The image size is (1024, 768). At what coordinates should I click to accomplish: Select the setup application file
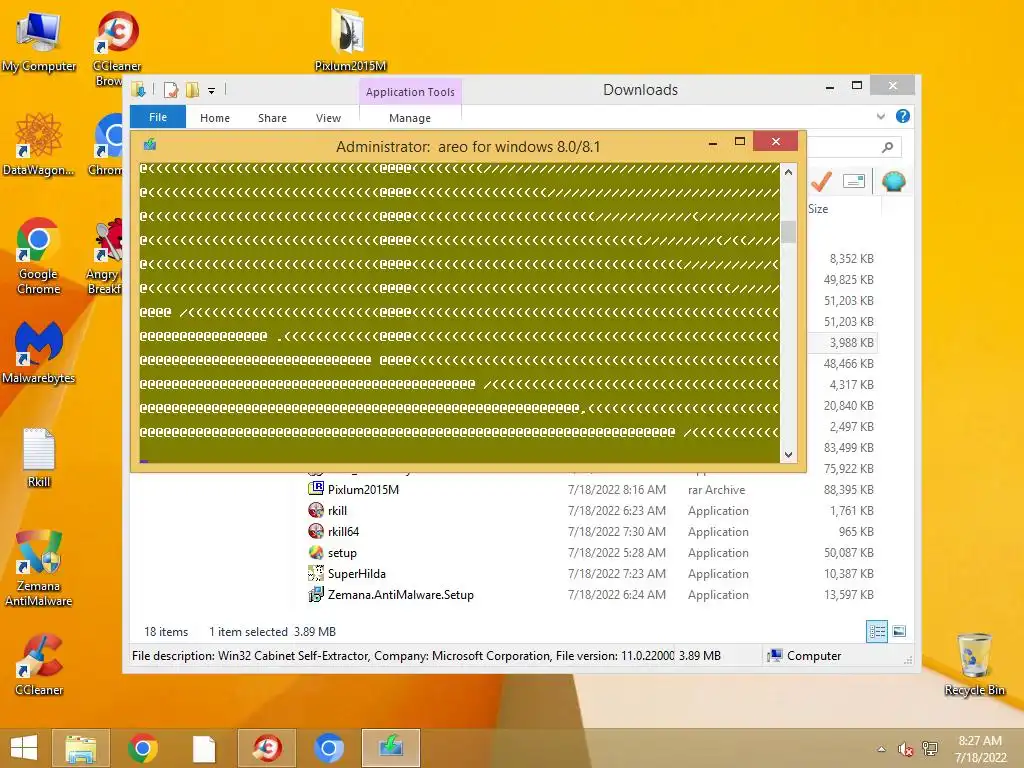342,552
